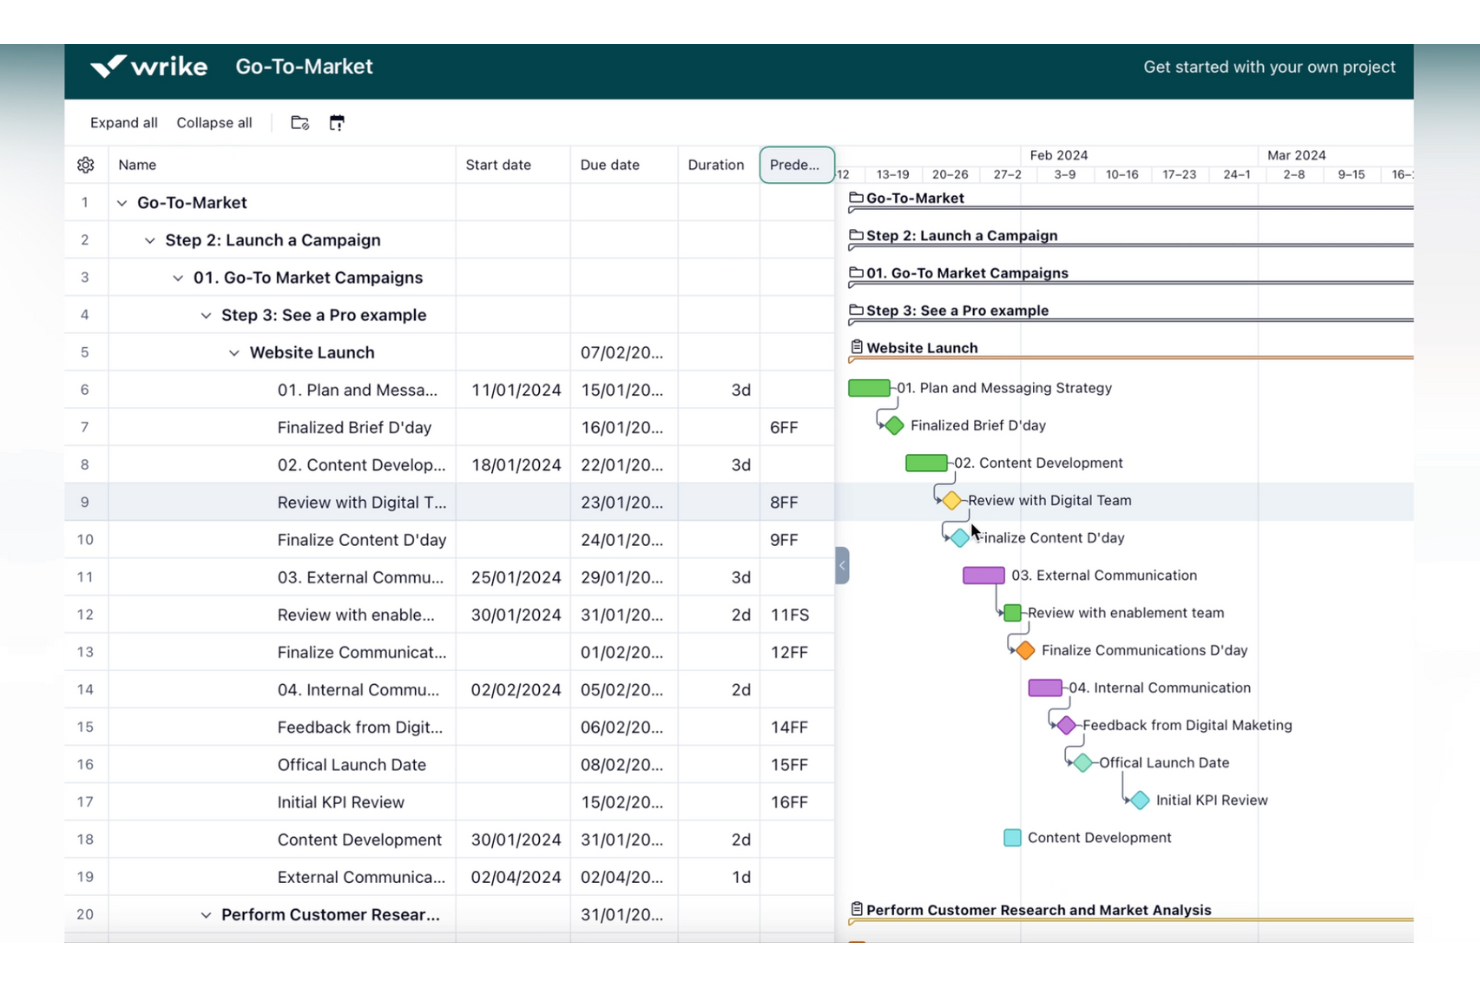Image resolution: width=1480 pixels, height=987 pixels.
Task: Click green 01. Plan and Messaging Strategy bar
Action: (869, 388)
